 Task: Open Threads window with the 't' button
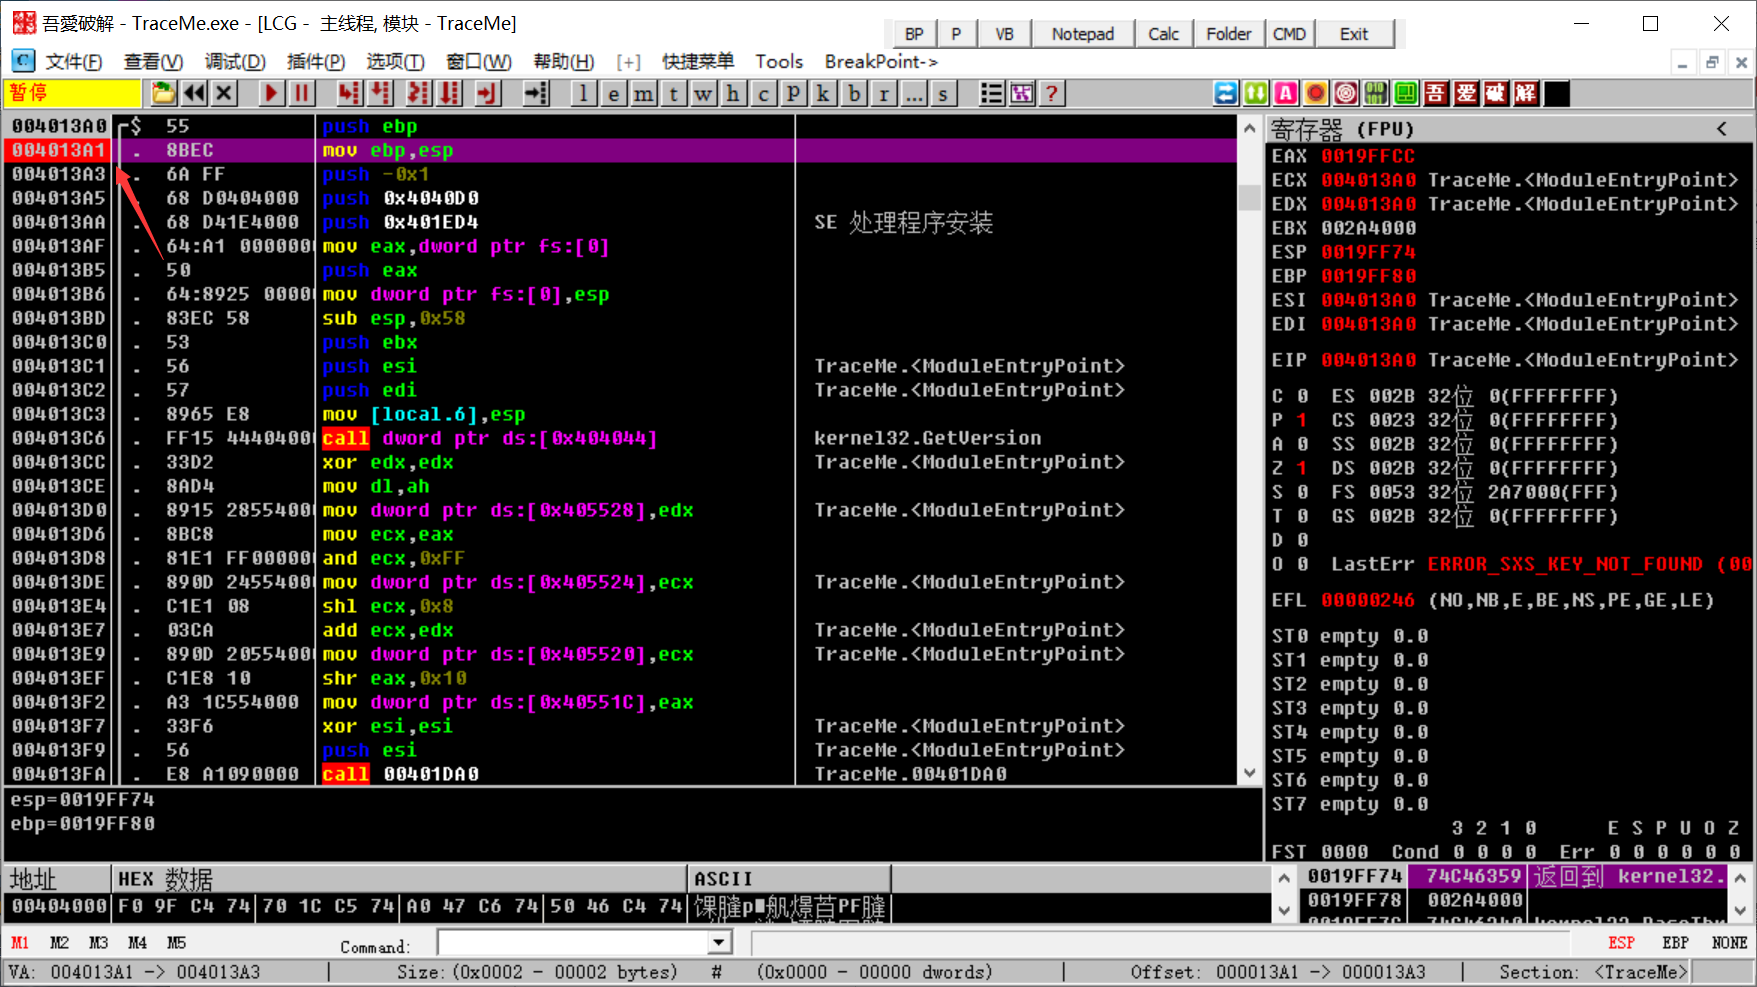[674, 94]
